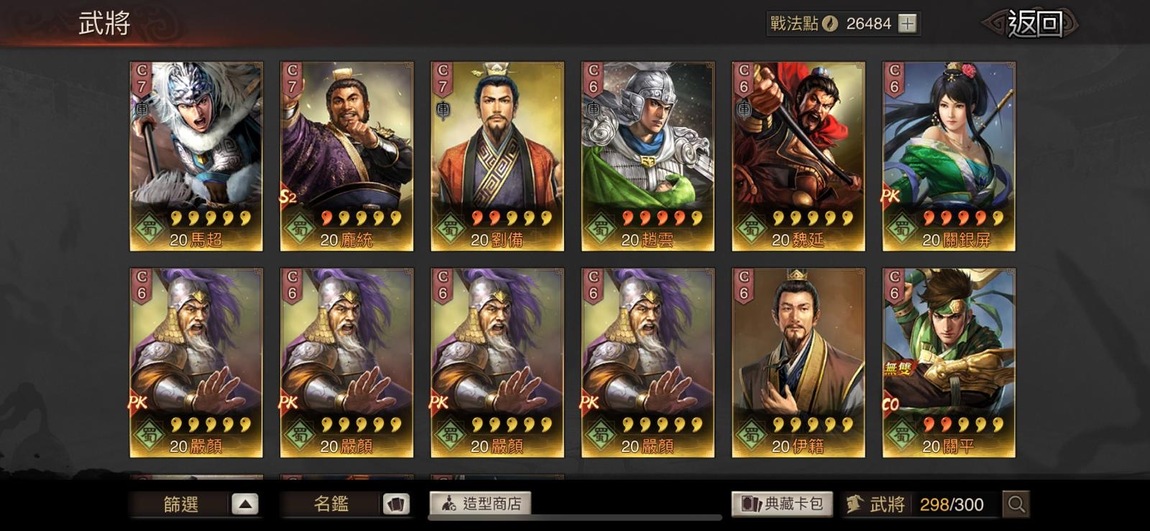This screenshot has width=1150, height=531.
Task: Select the 伊籍 general card
Action: [x=799, y=363]
